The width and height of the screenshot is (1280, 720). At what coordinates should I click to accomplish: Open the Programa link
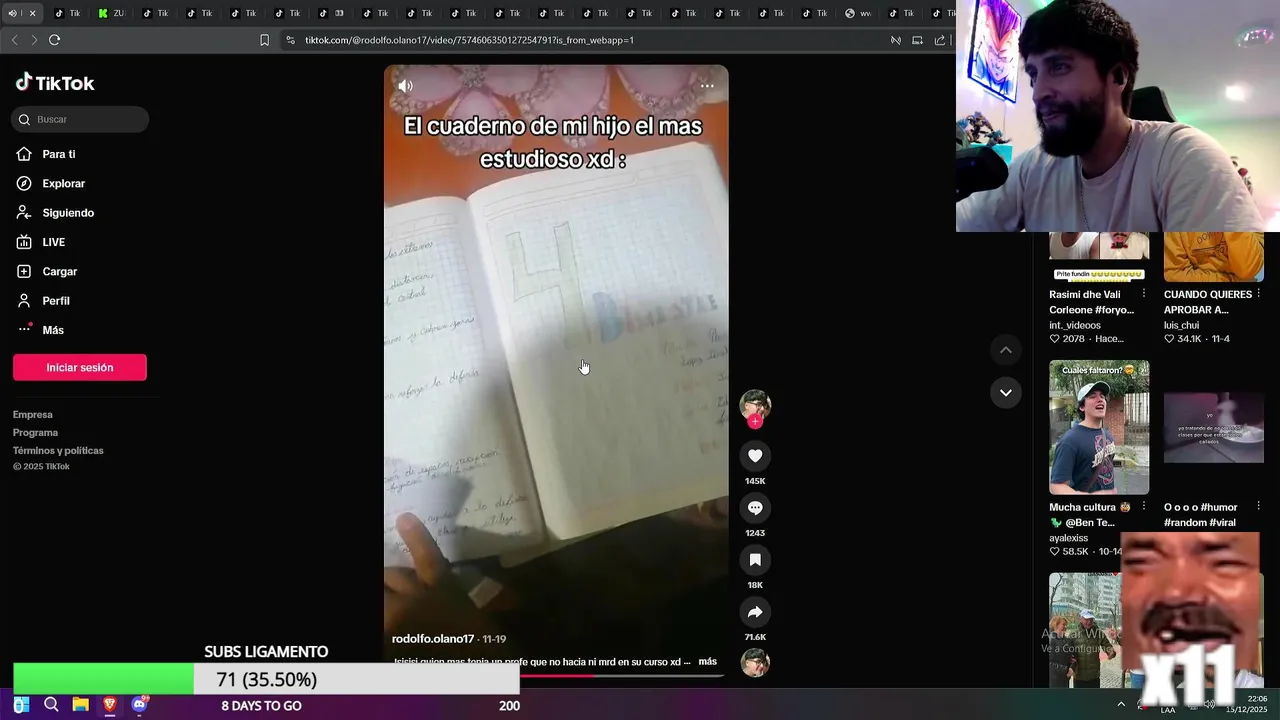(35, 432)
